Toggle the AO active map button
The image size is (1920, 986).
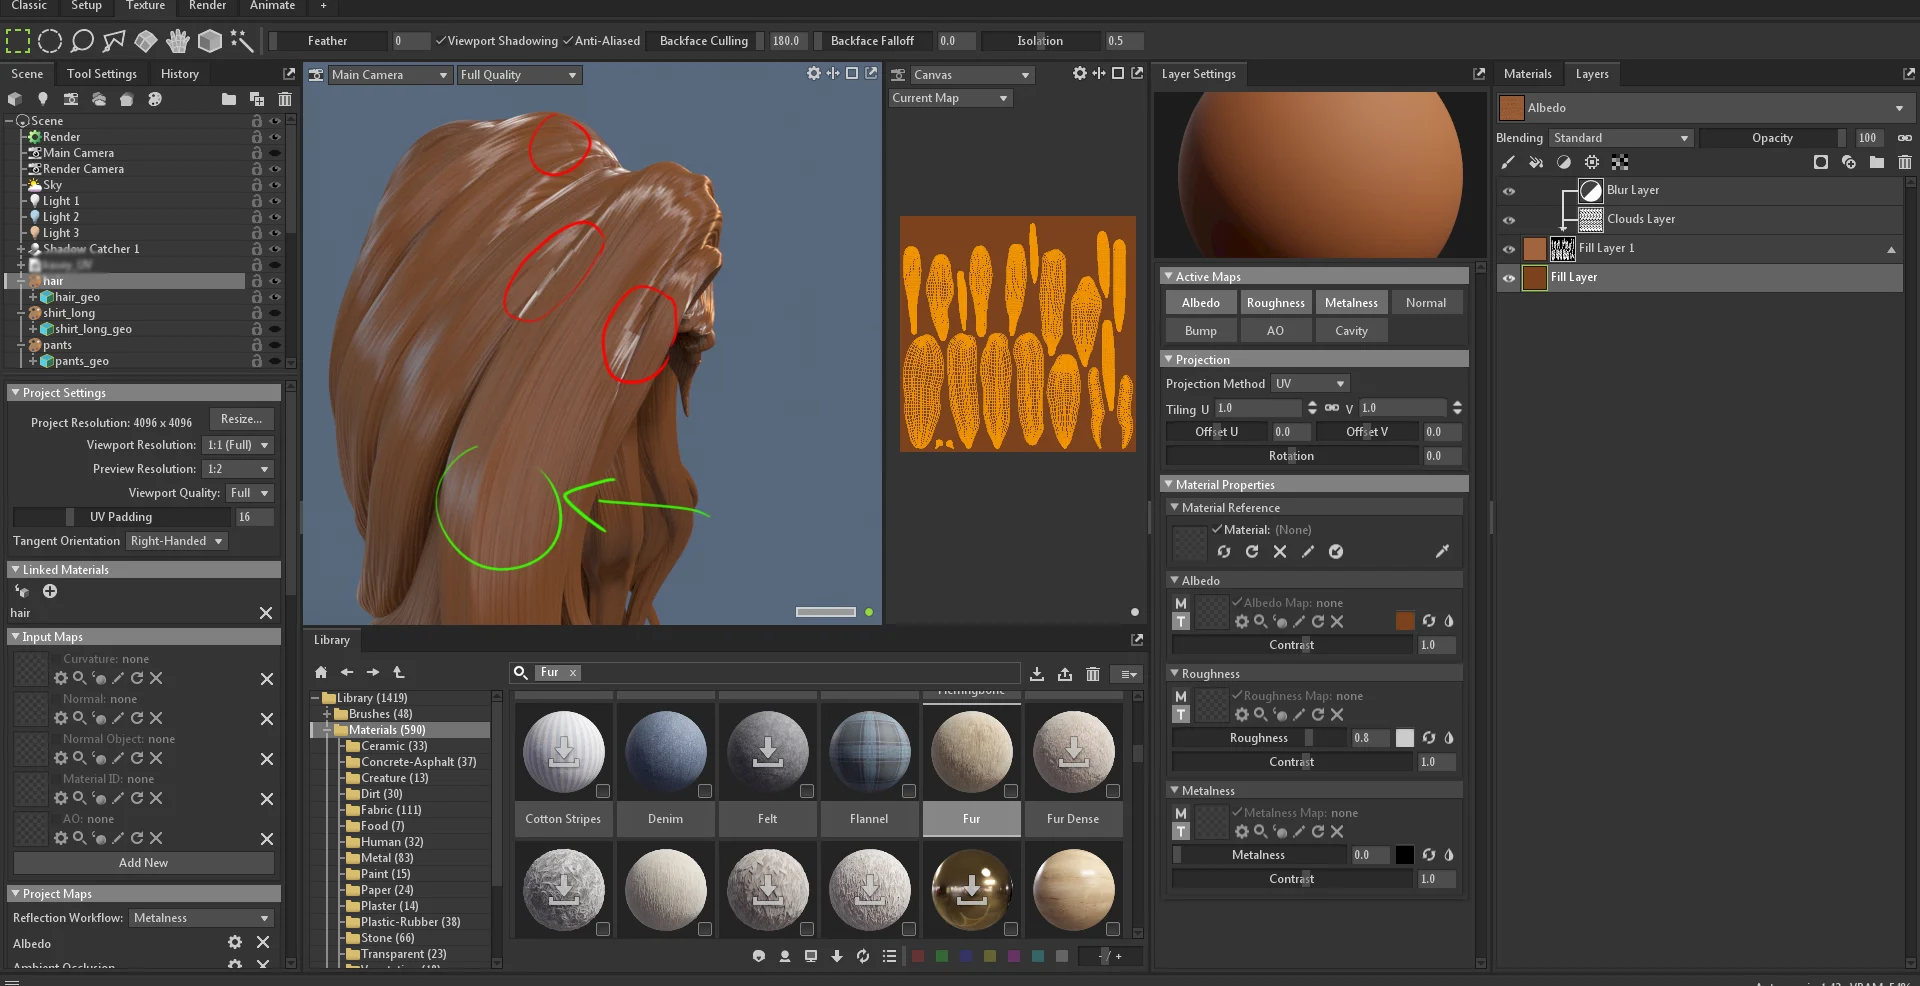(1275, 331)
